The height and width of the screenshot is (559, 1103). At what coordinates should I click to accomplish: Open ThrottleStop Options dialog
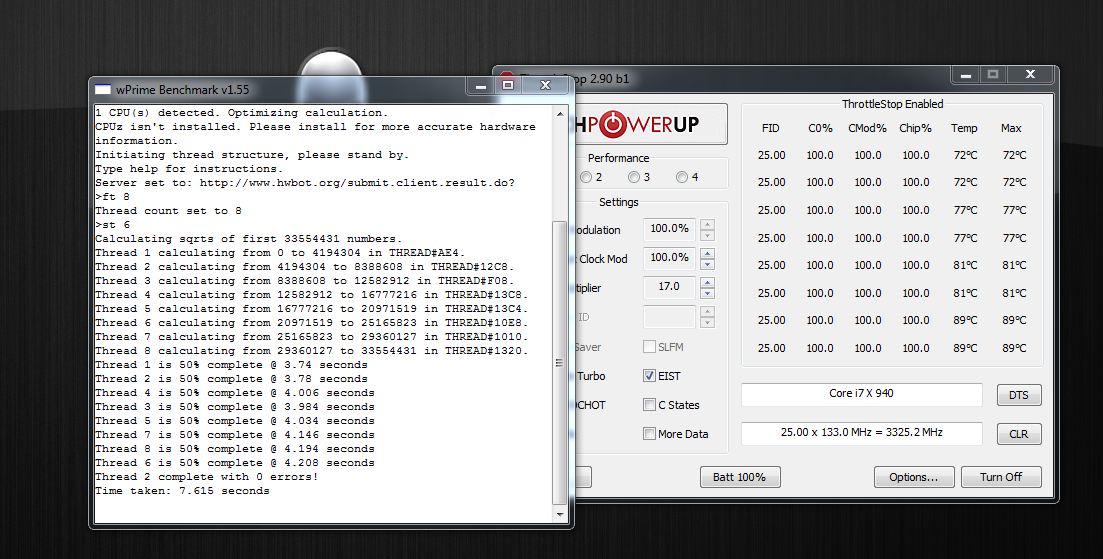click(914, 477)
